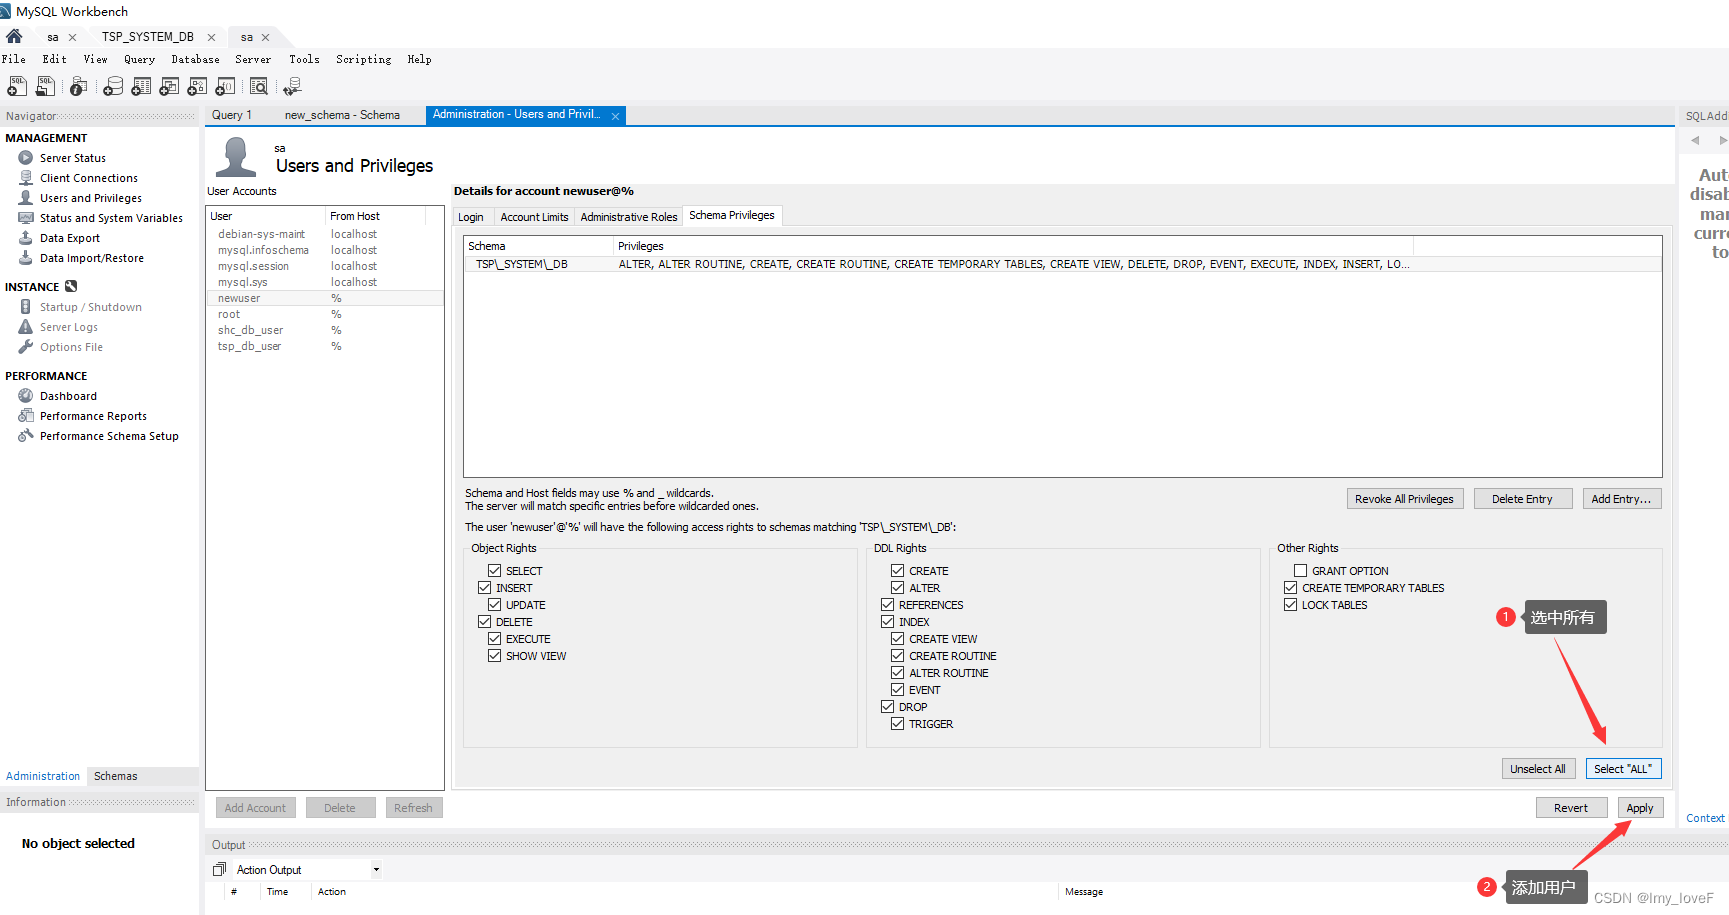Select the root user account row
Viewport: 1729px width, 915px height.
[324, 314]
